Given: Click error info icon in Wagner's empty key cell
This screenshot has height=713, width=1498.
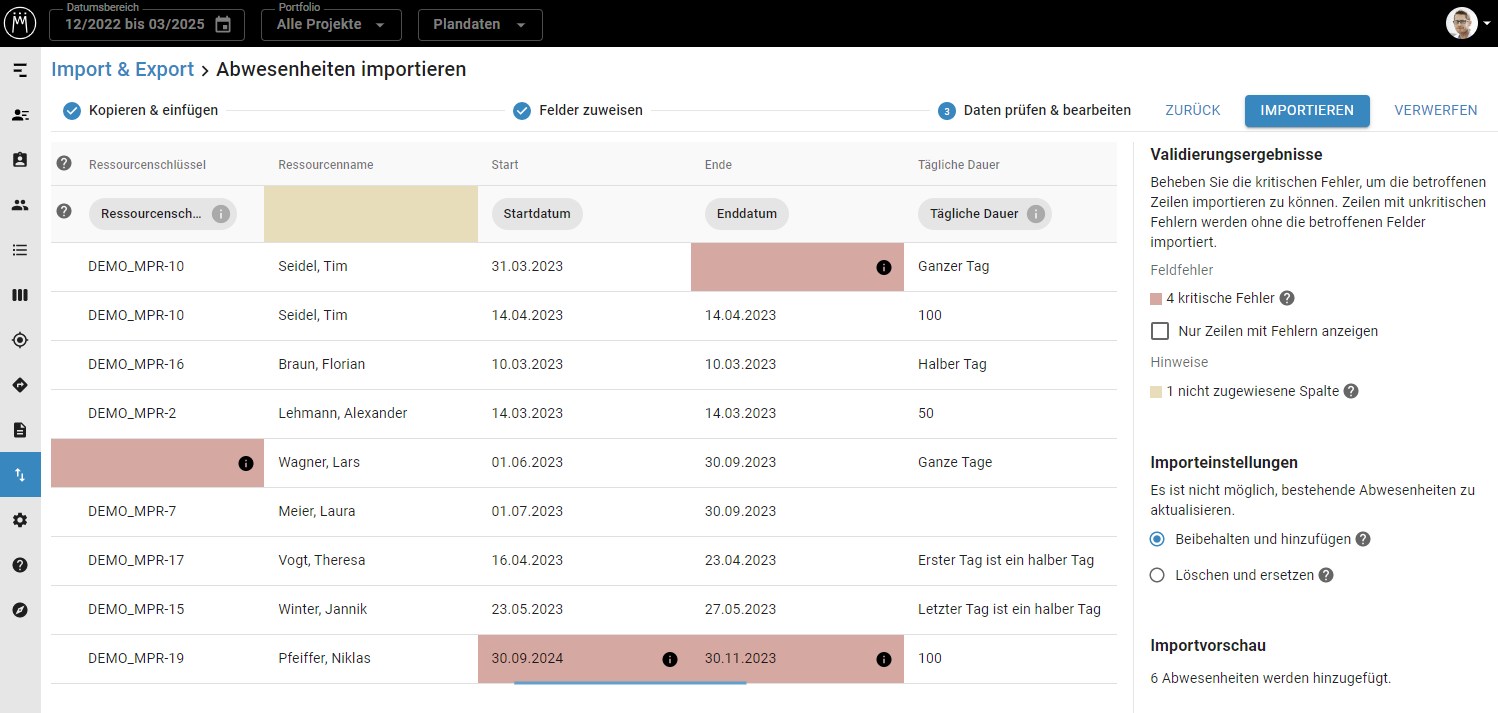Looking at the screenshot, I should tap(246, 463).
